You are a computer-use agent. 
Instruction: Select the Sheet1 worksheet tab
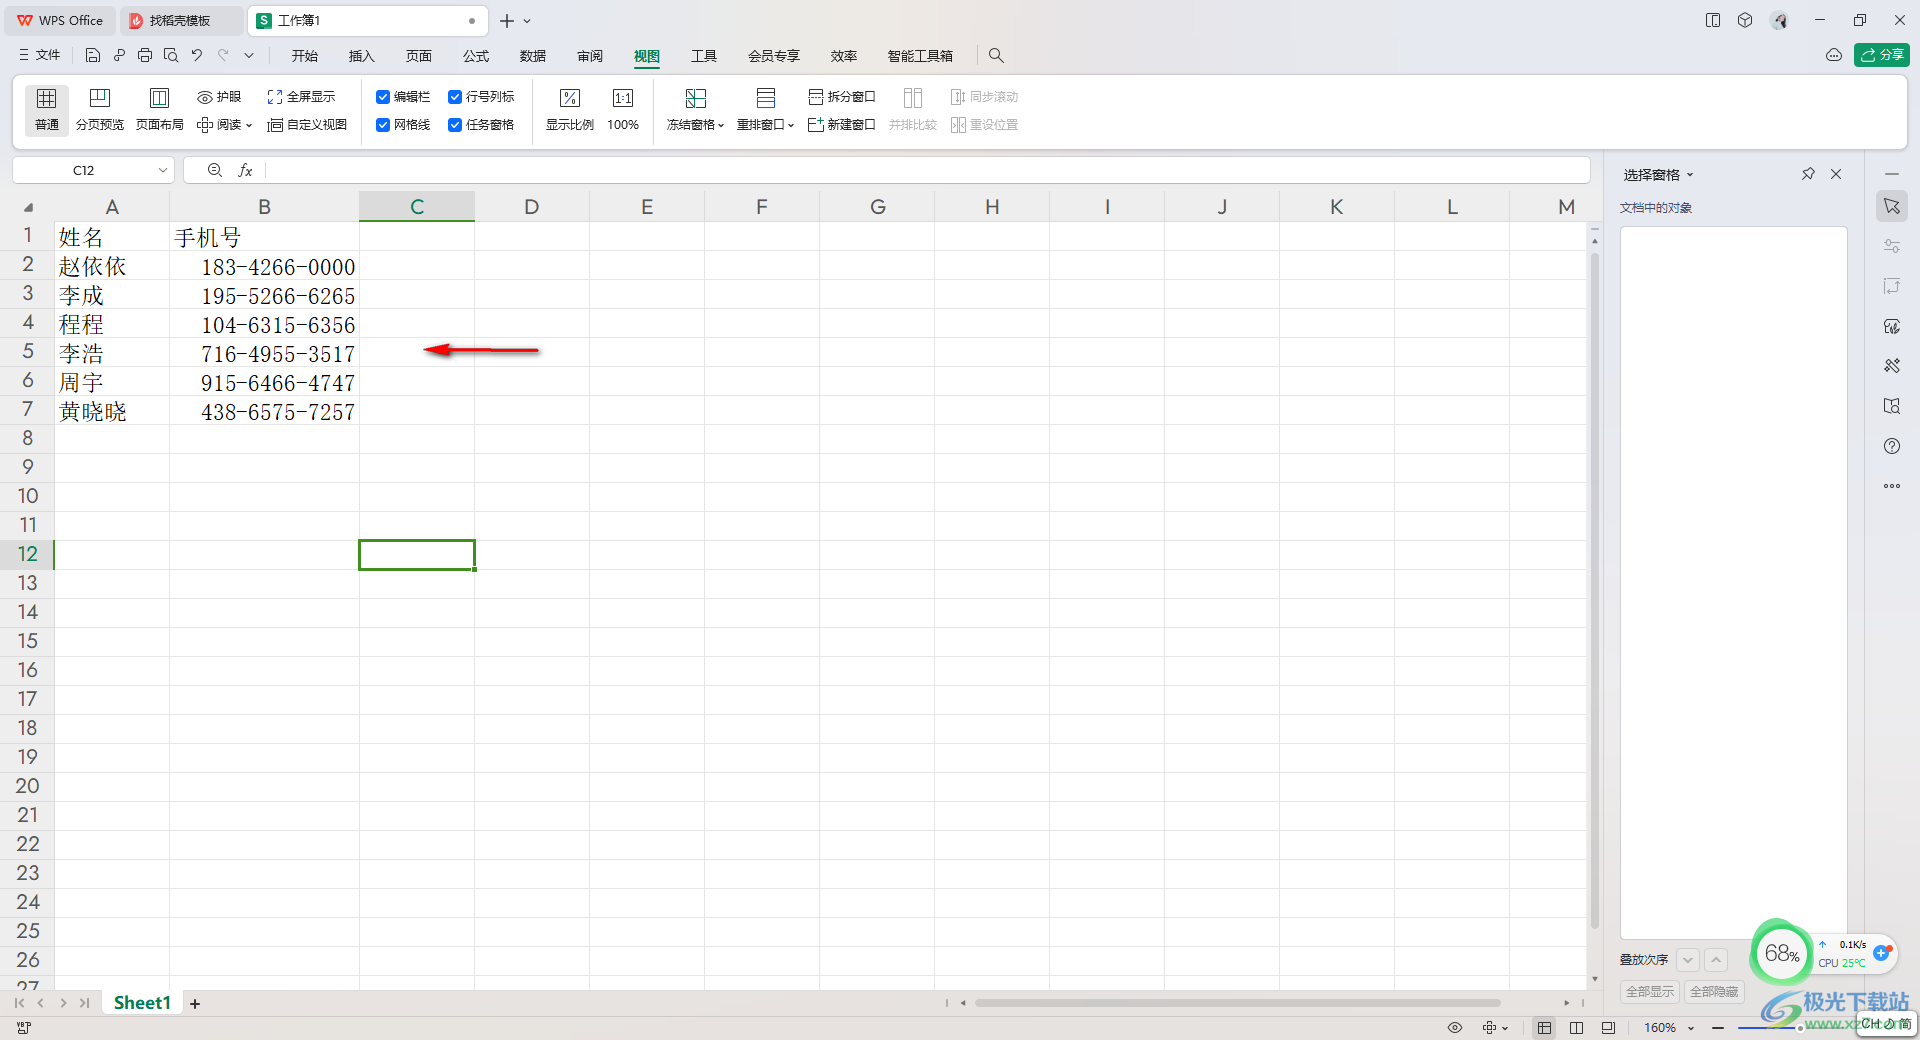click(142, 1003)
